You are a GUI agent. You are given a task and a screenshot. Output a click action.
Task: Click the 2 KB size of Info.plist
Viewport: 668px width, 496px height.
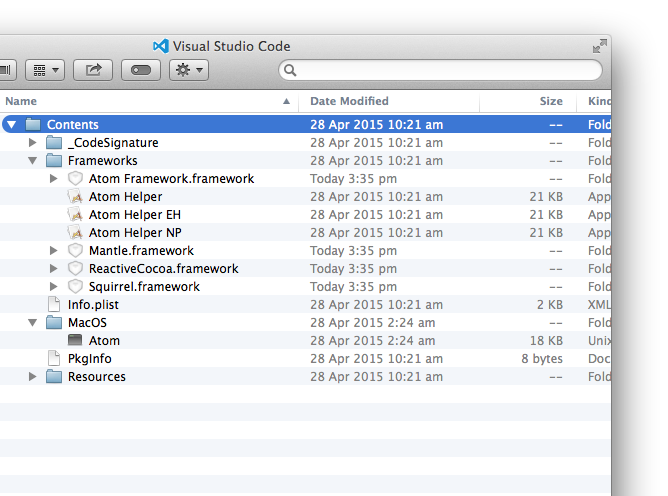click(550, 305)
